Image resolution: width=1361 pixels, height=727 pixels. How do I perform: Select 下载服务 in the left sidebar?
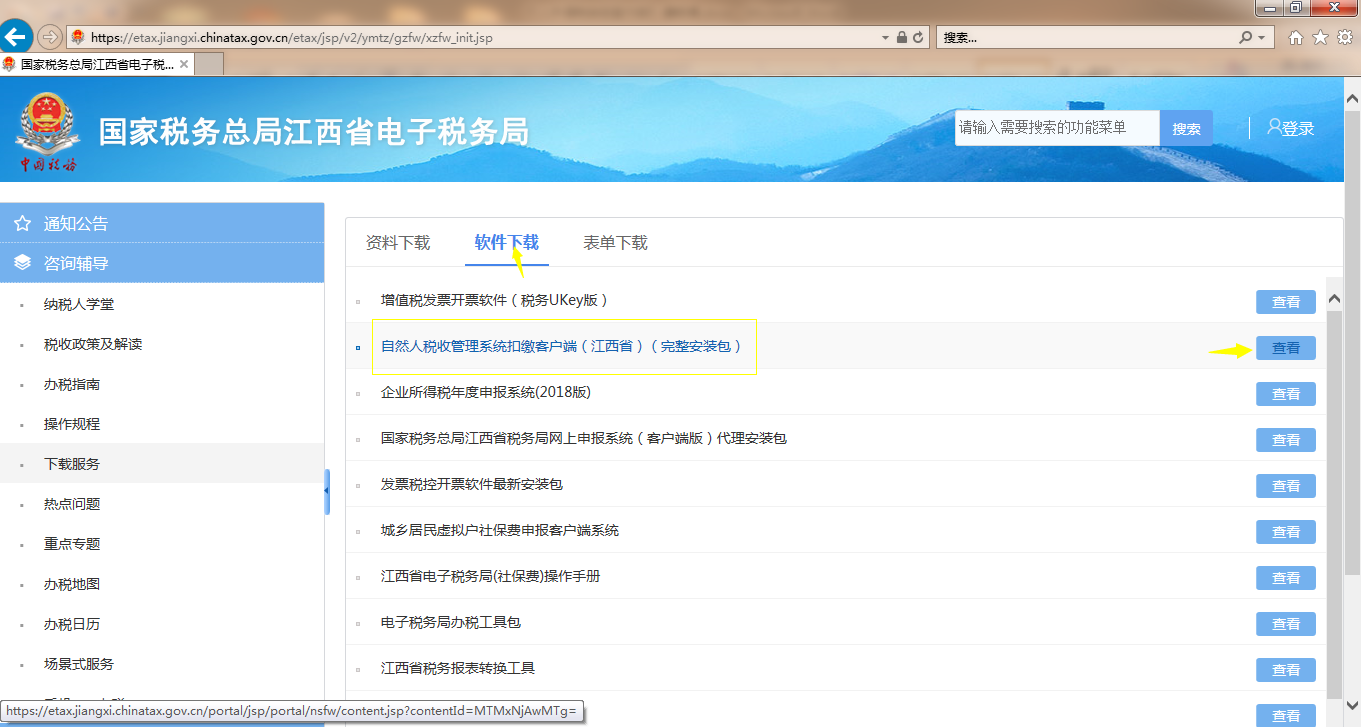pyautogui.click(x=70, y=463)
